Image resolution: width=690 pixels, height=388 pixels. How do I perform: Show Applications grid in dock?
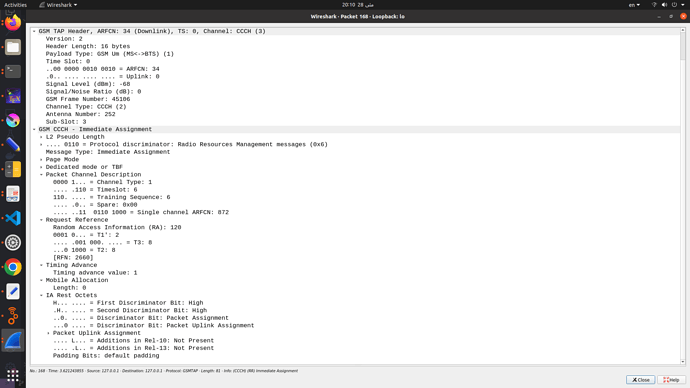tap(13, 375)
